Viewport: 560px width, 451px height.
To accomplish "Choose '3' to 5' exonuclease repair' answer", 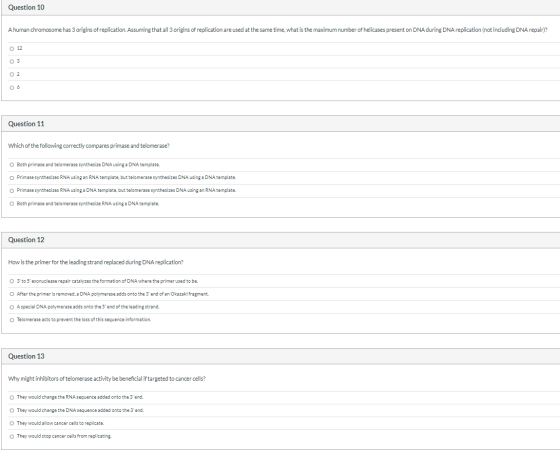I will (x=12, y=281).
